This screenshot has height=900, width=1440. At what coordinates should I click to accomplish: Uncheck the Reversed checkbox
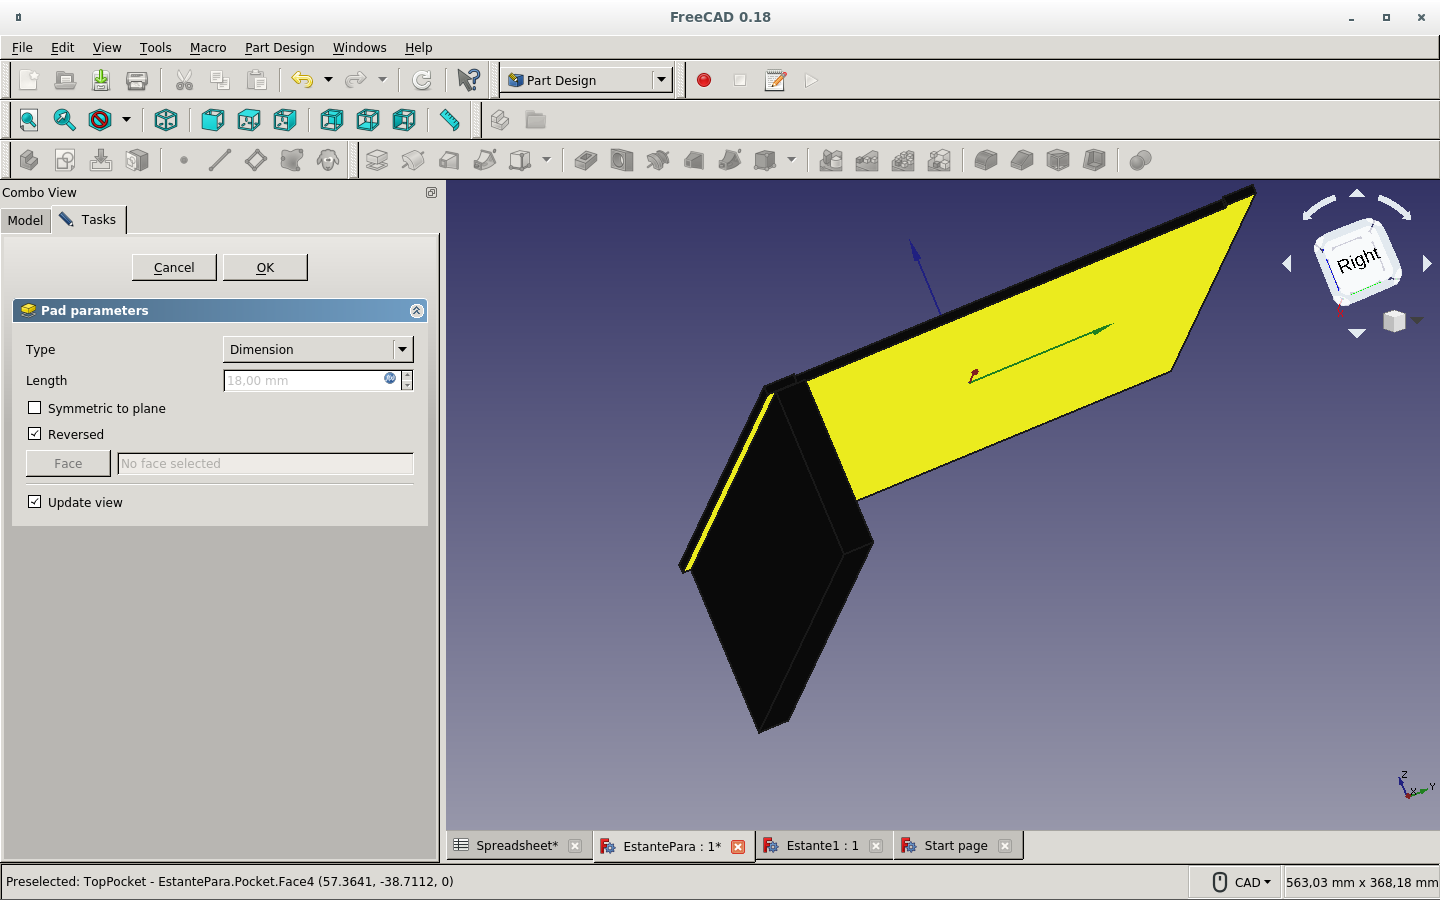pos(35,434)
